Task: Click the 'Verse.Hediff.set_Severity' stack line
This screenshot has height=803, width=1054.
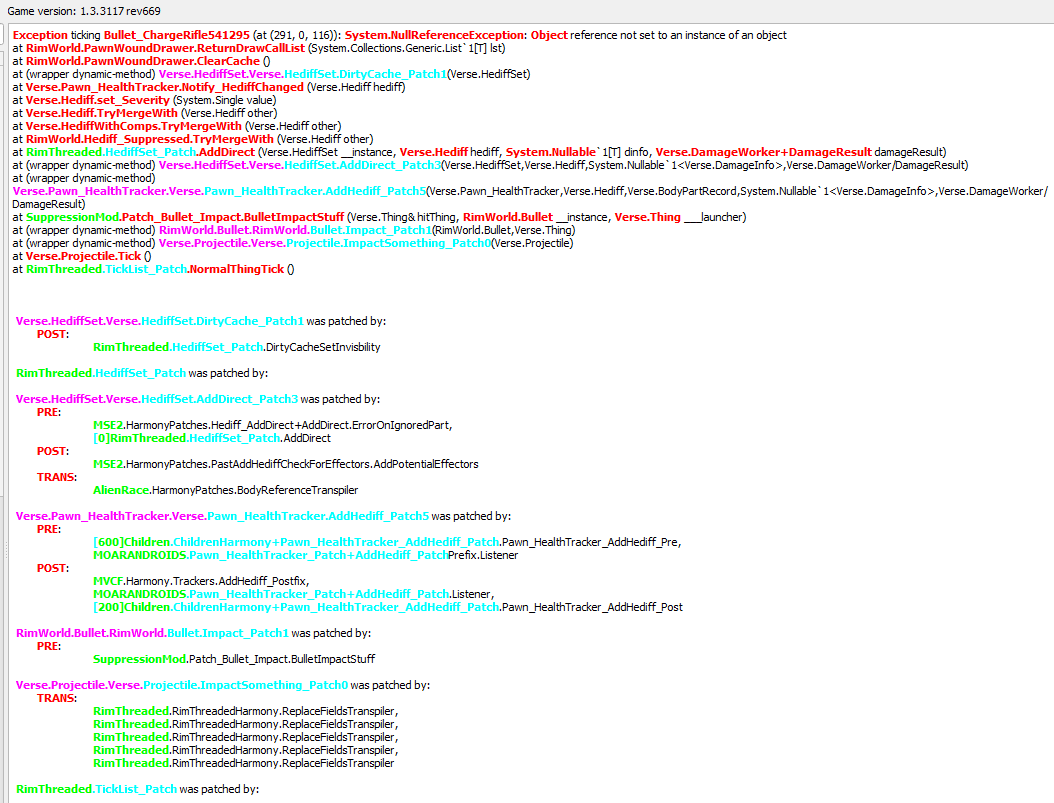Action: tap(145, 100)
